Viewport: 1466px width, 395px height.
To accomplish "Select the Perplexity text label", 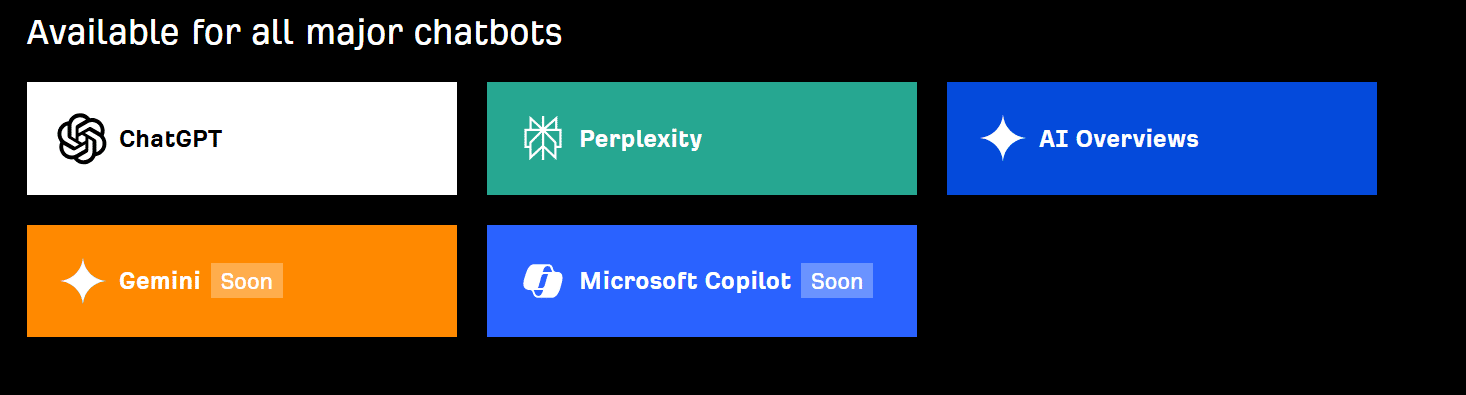I will 641,139.
